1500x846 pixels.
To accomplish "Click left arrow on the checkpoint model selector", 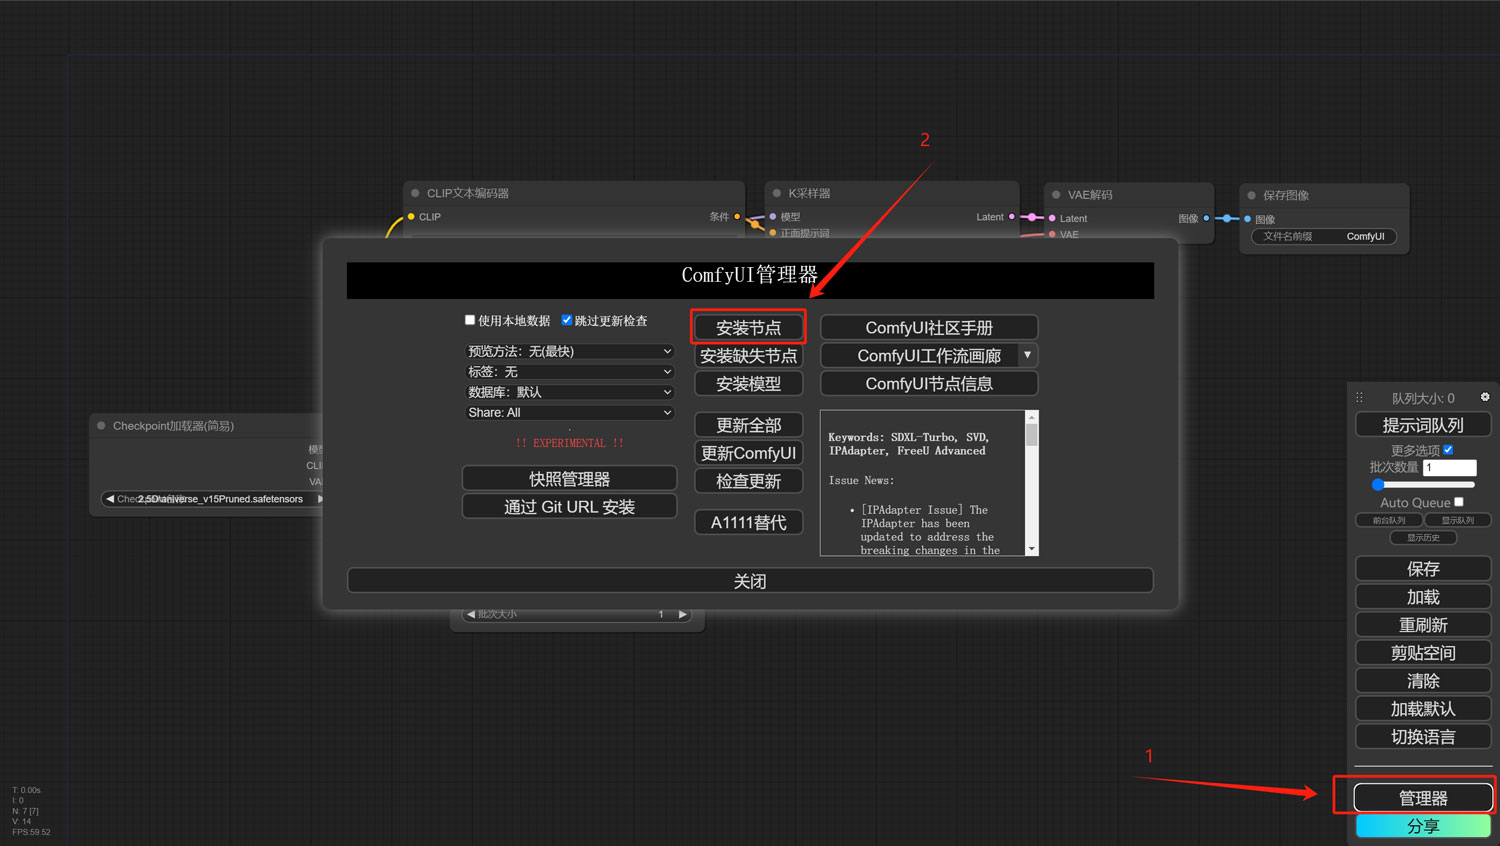I will [x=109, y=499].
